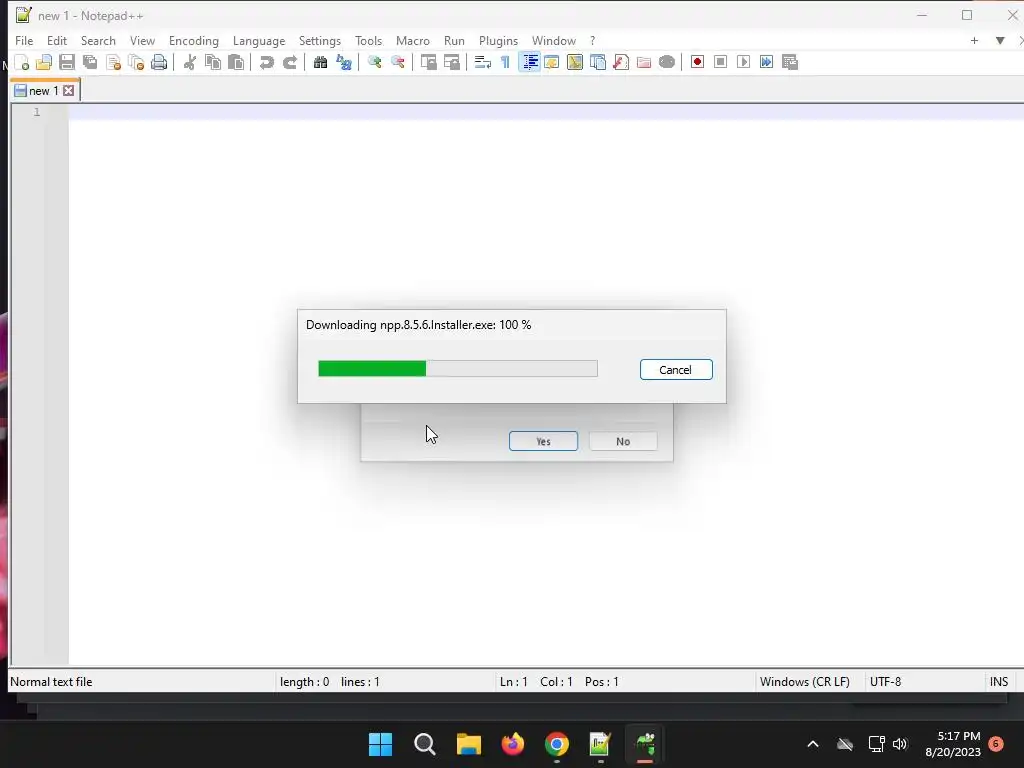Click the Save recorded macro icon

tap(790, 62)
